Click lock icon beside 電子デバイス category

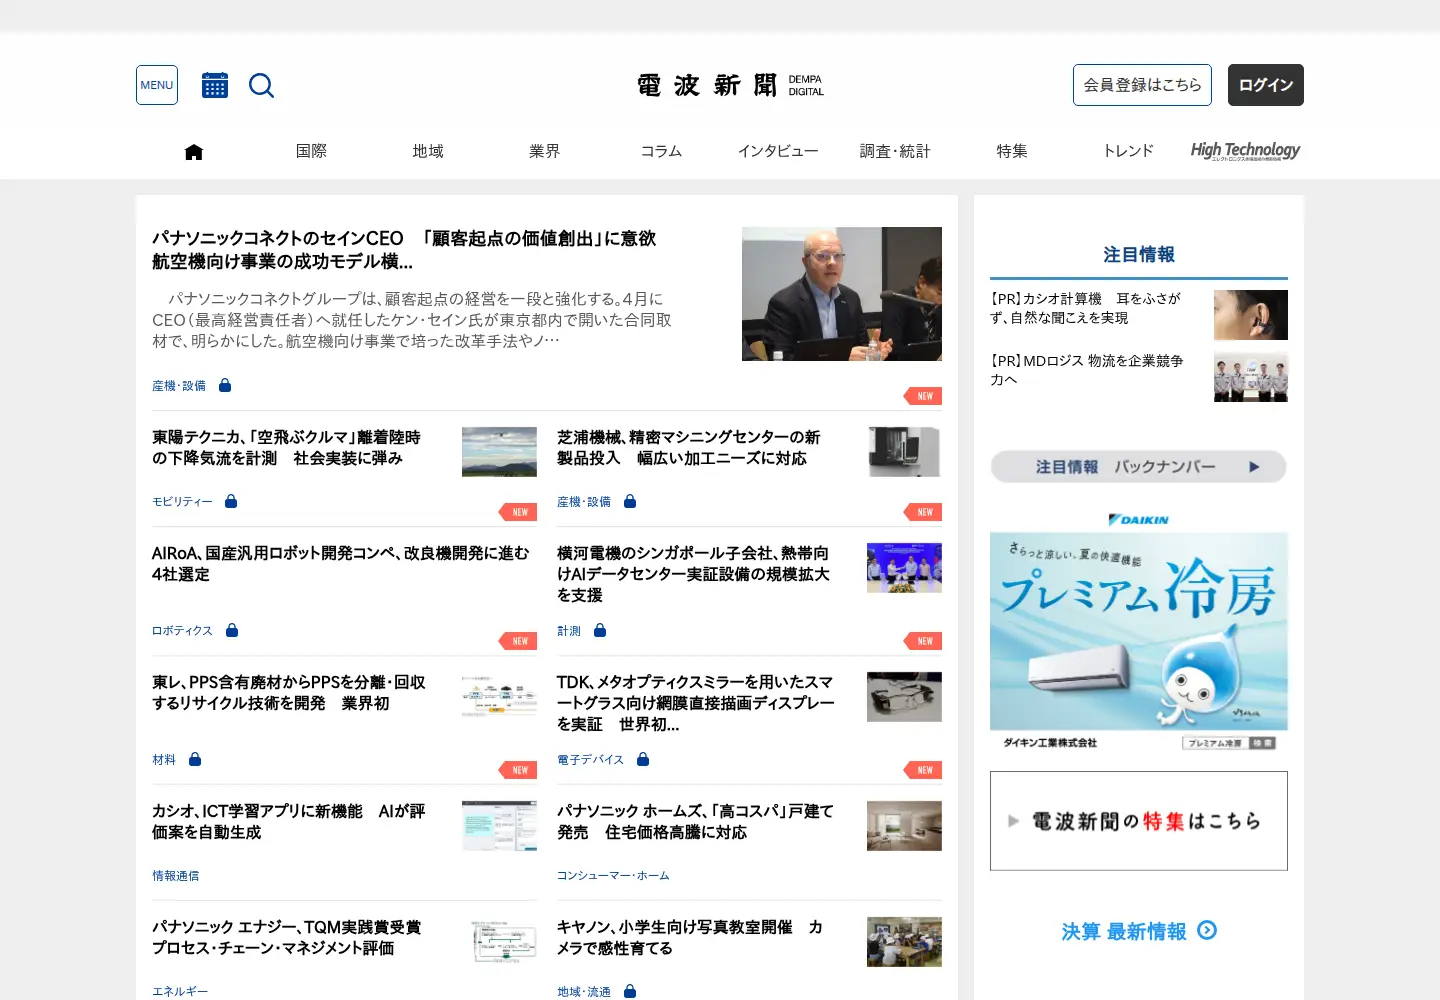(x=643, y=759)
